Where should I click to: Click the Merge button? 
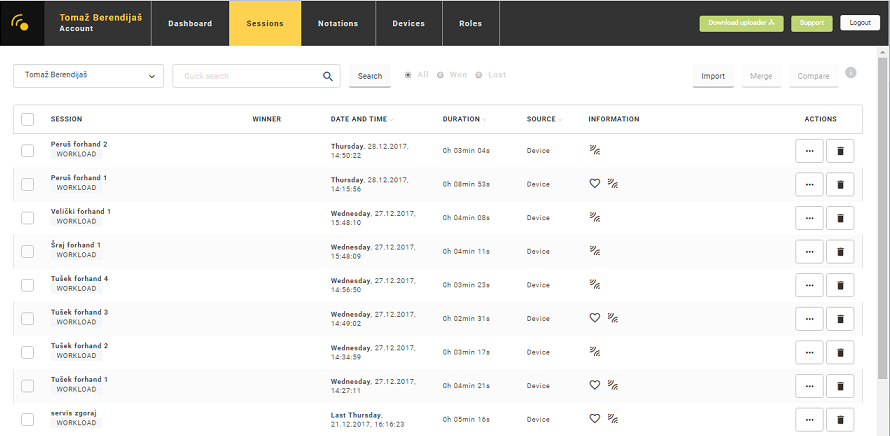[761, 76]
